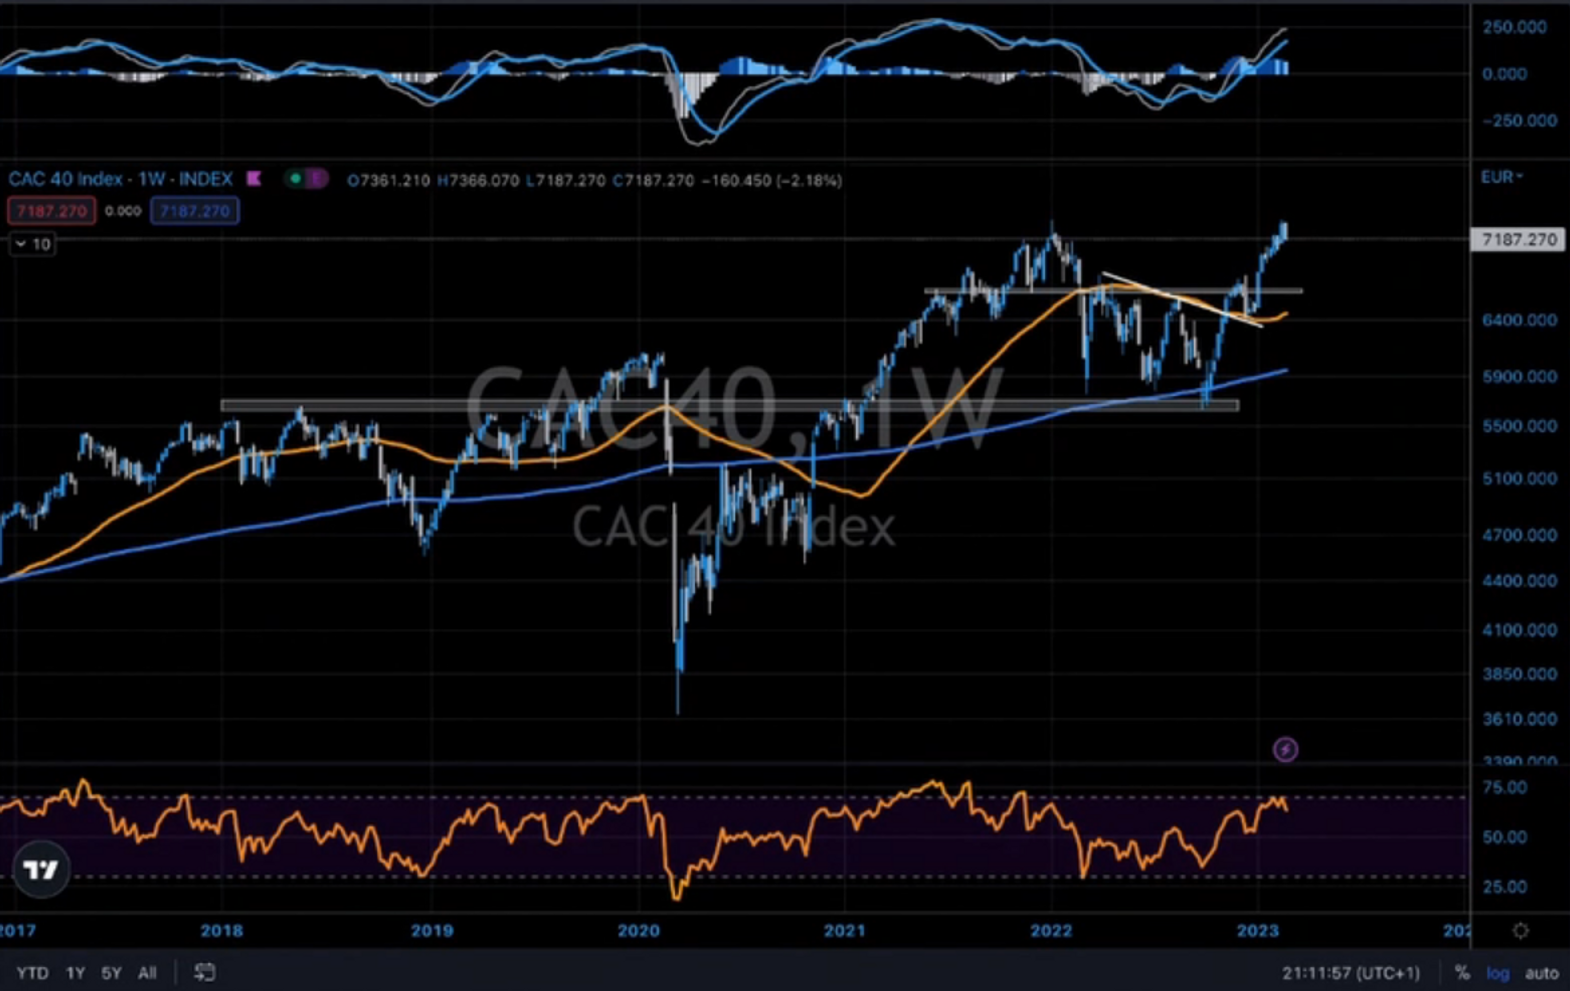The width and height of the screenshot is (1570, 991).
Task: Open the go-to-date calendar icon
Action: [x=204, y=972]
